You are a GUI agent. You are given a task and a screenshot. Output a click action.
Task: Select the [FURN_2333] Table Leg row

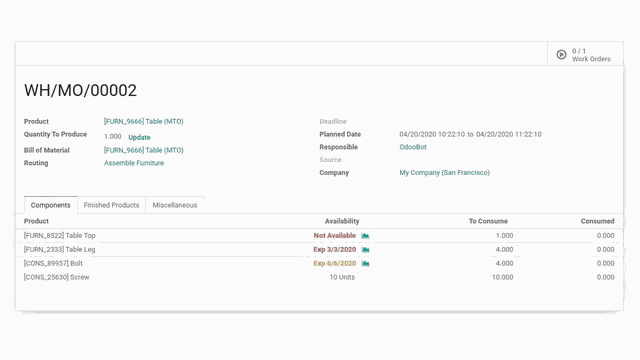pos(319,249)
